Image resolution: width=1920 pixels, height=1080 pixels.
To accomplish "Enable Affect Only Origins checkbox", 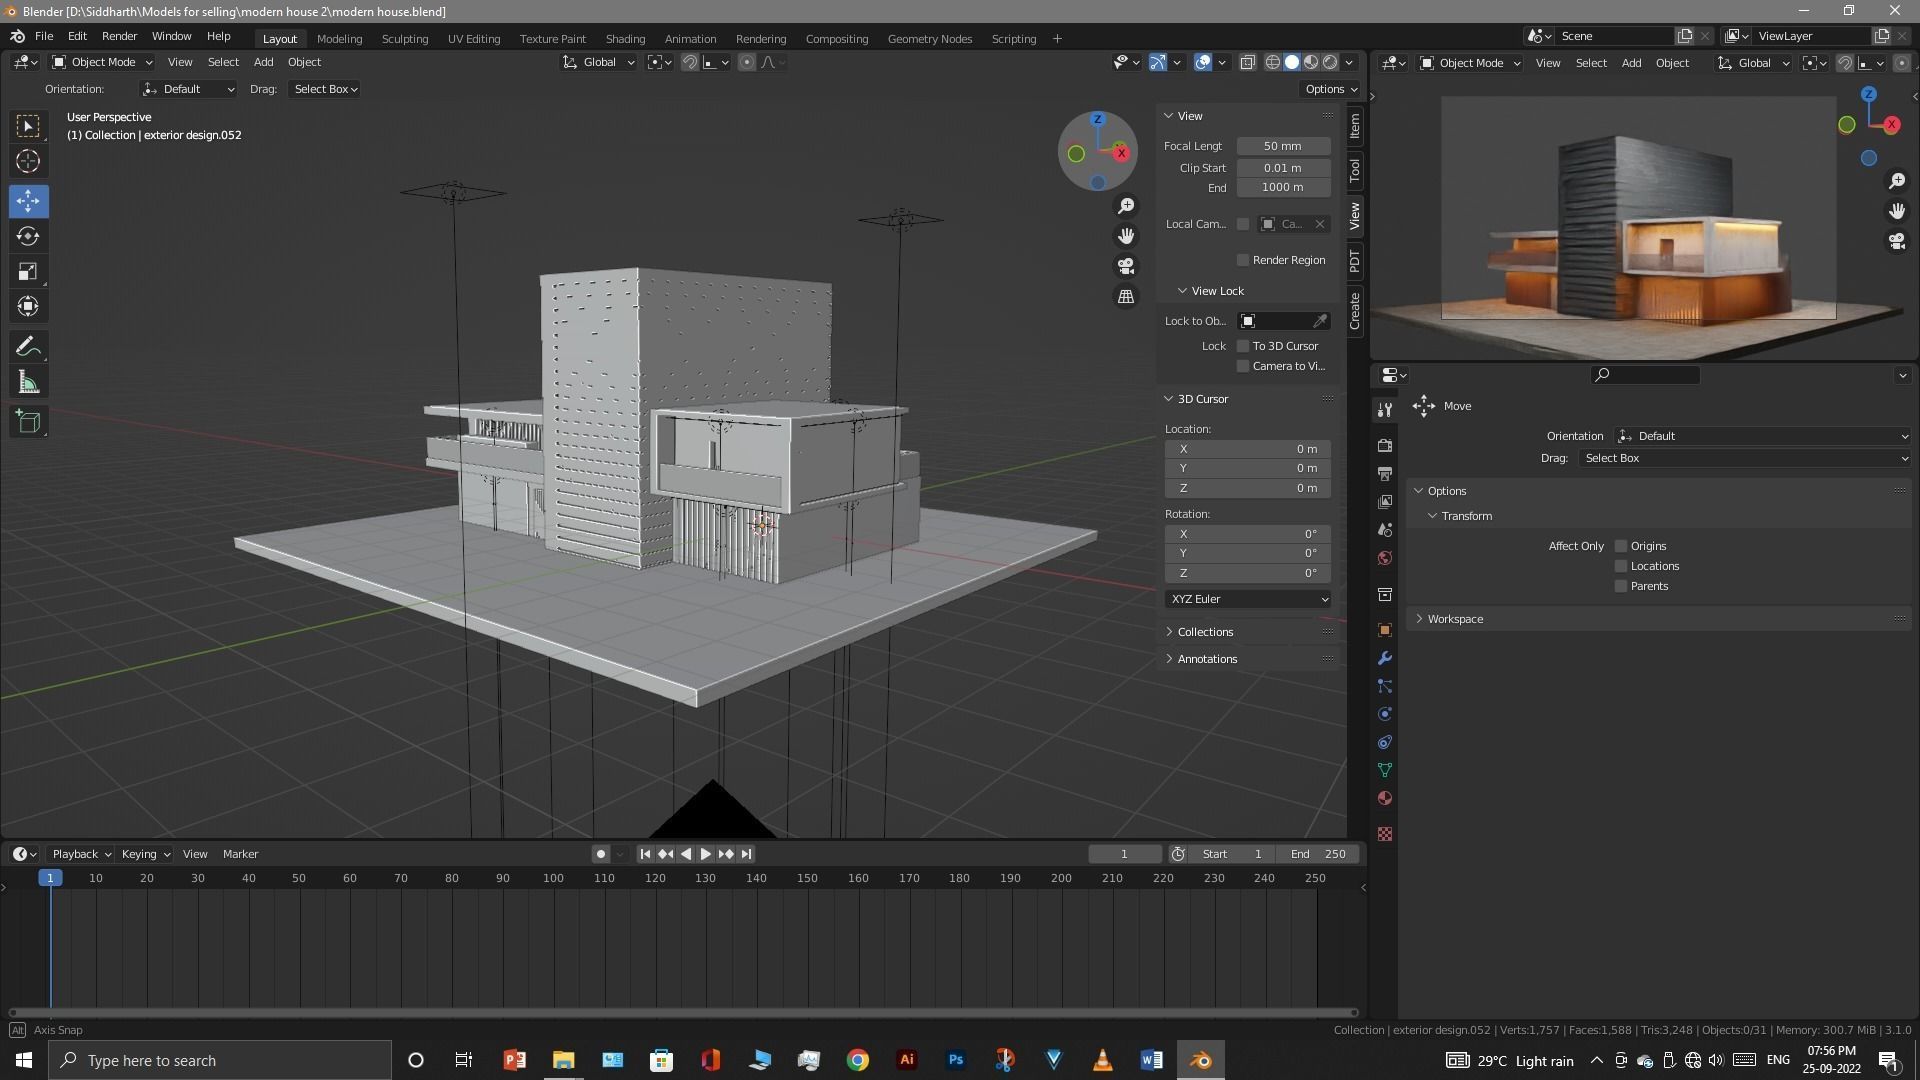I will coord(1621,546).
